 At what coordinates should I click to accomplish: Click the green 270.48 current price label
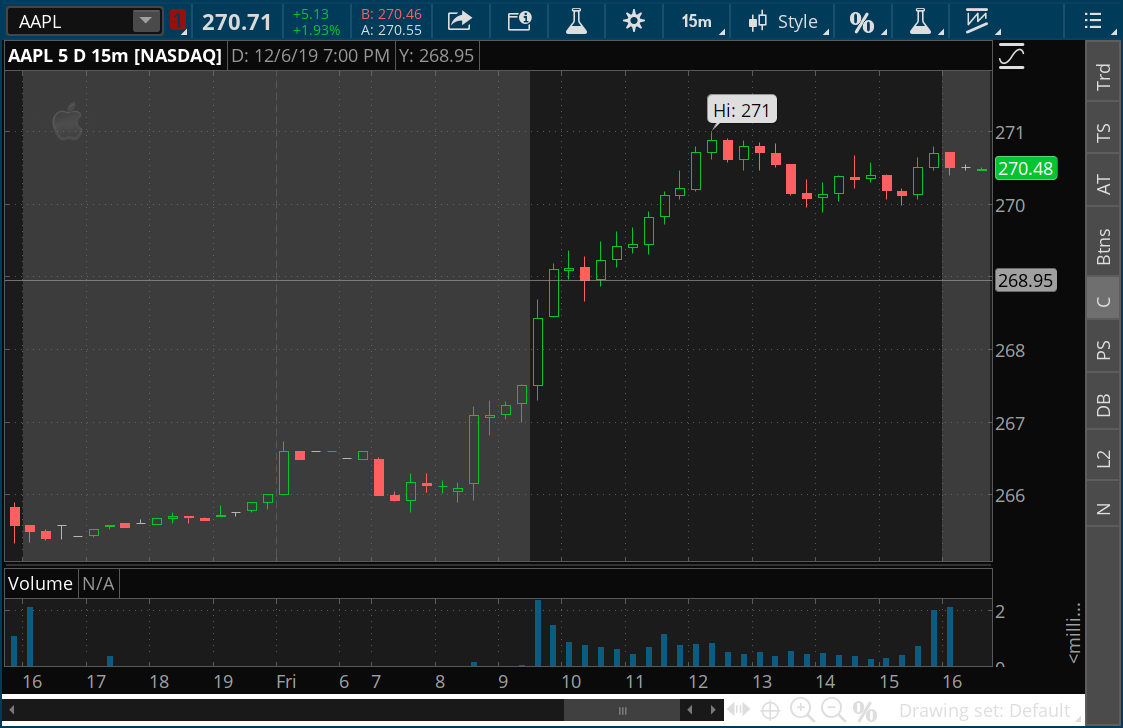(x=1026, y=168)
